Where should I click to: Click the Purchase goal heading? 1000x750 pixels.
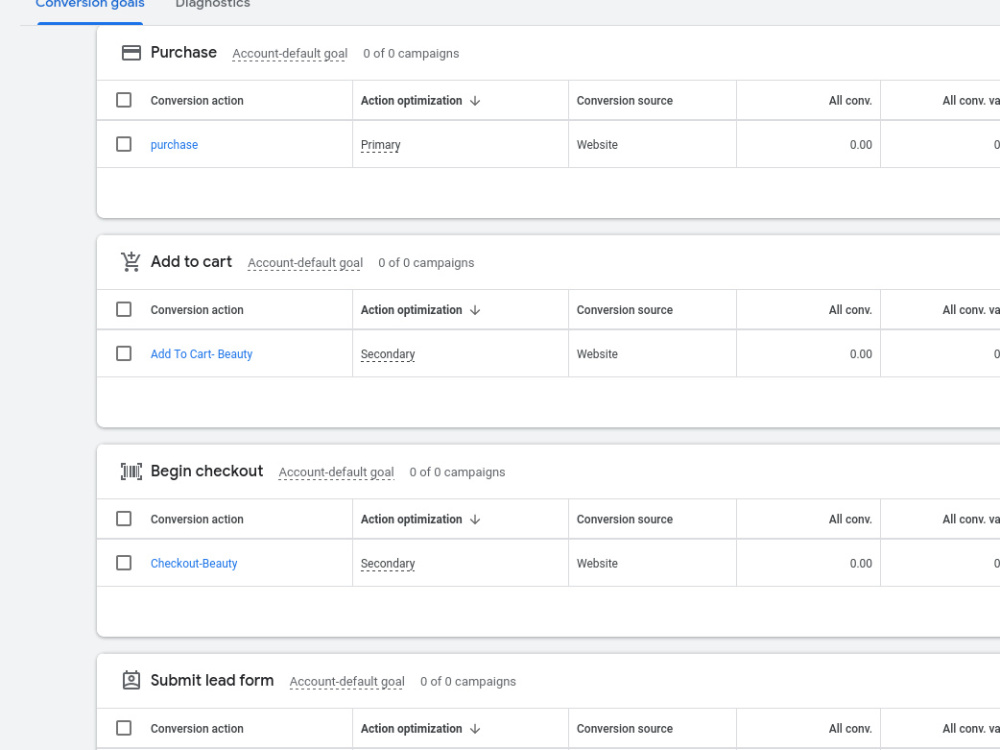pos(184,52)
